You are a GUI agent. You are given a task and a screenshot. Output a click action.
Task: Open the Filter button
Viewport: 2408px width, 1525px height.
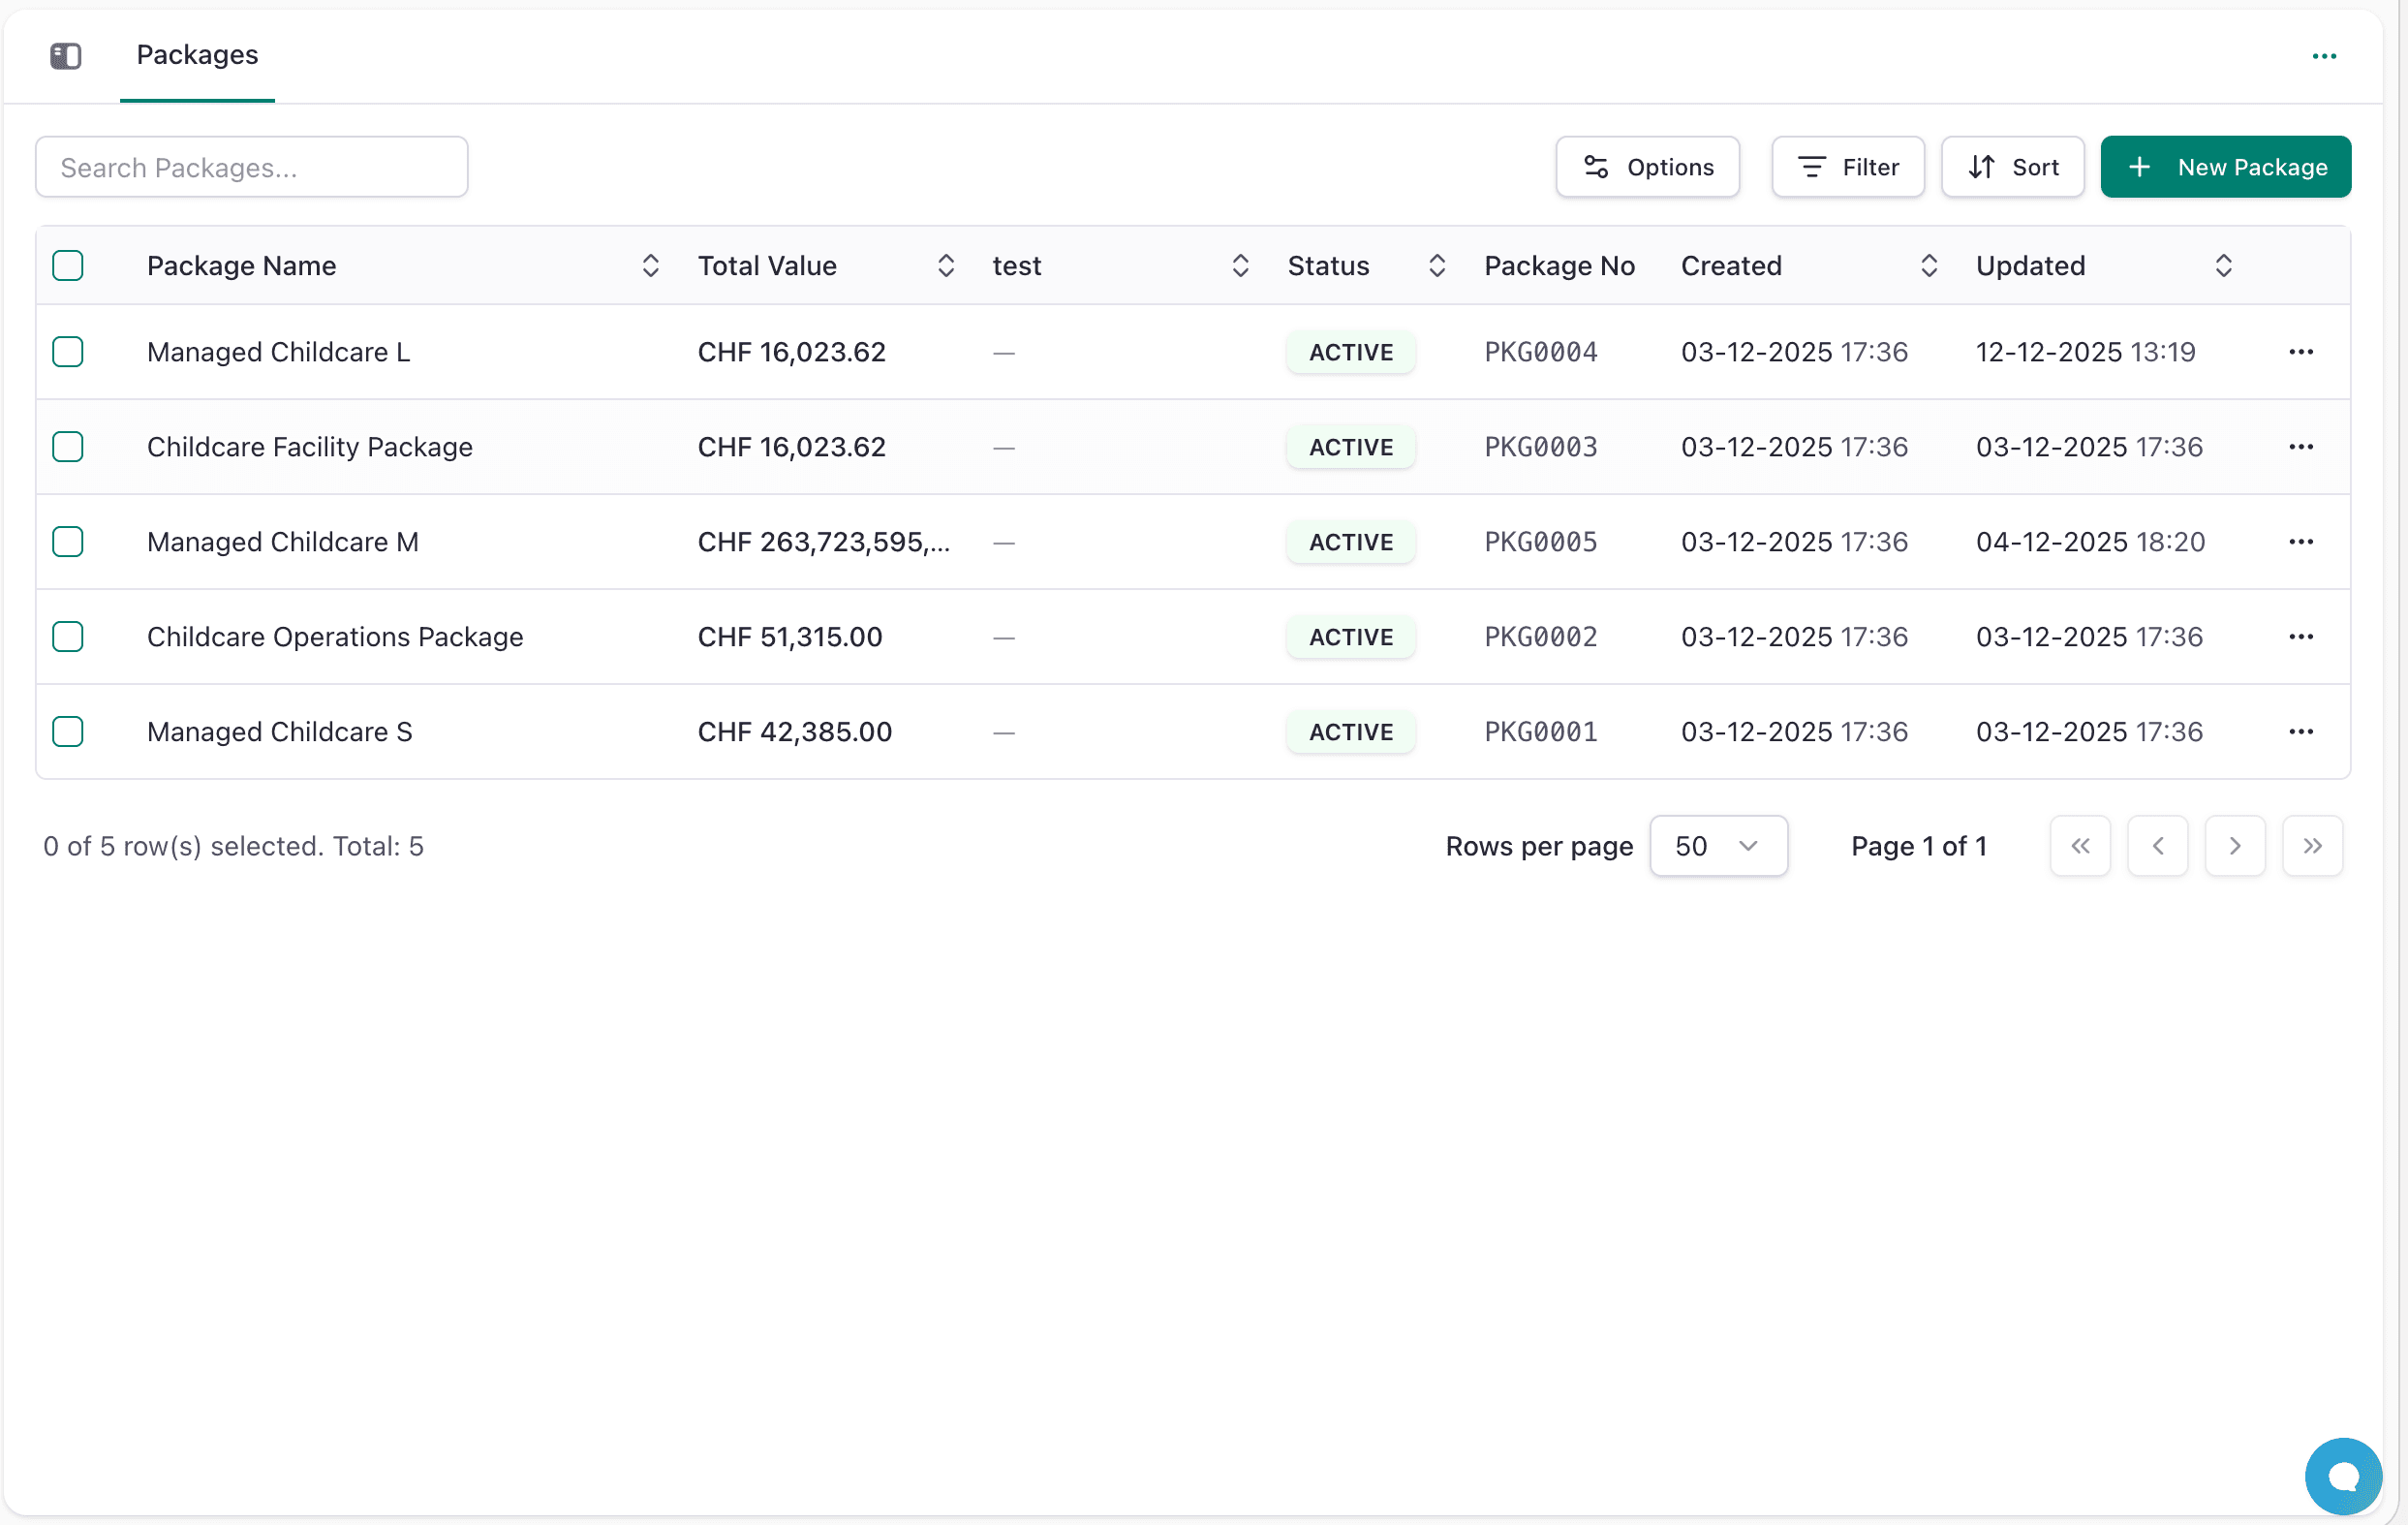1847,167
